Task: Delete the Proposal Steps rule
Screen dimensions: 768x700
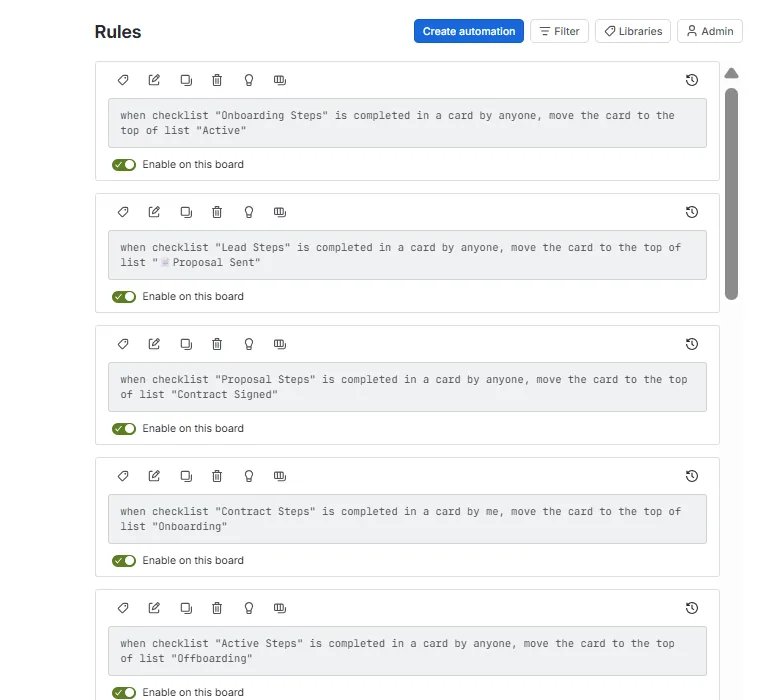Action: 217,344
